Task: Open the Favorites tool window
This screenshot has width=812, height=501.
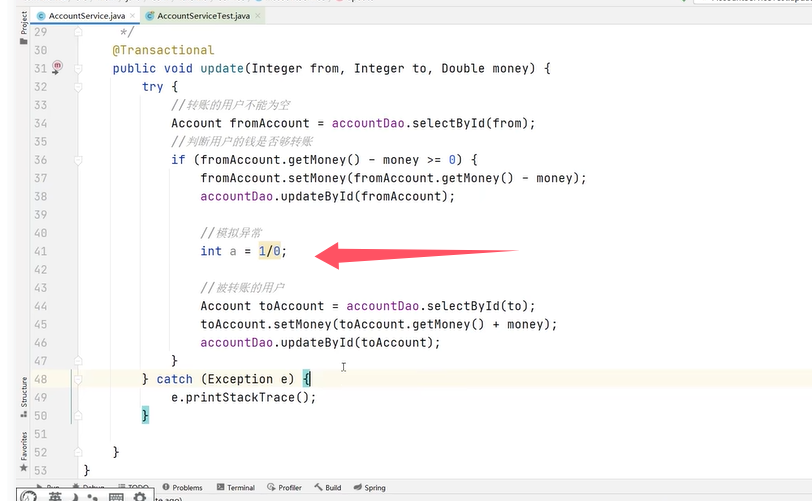Action: [24, 452]
